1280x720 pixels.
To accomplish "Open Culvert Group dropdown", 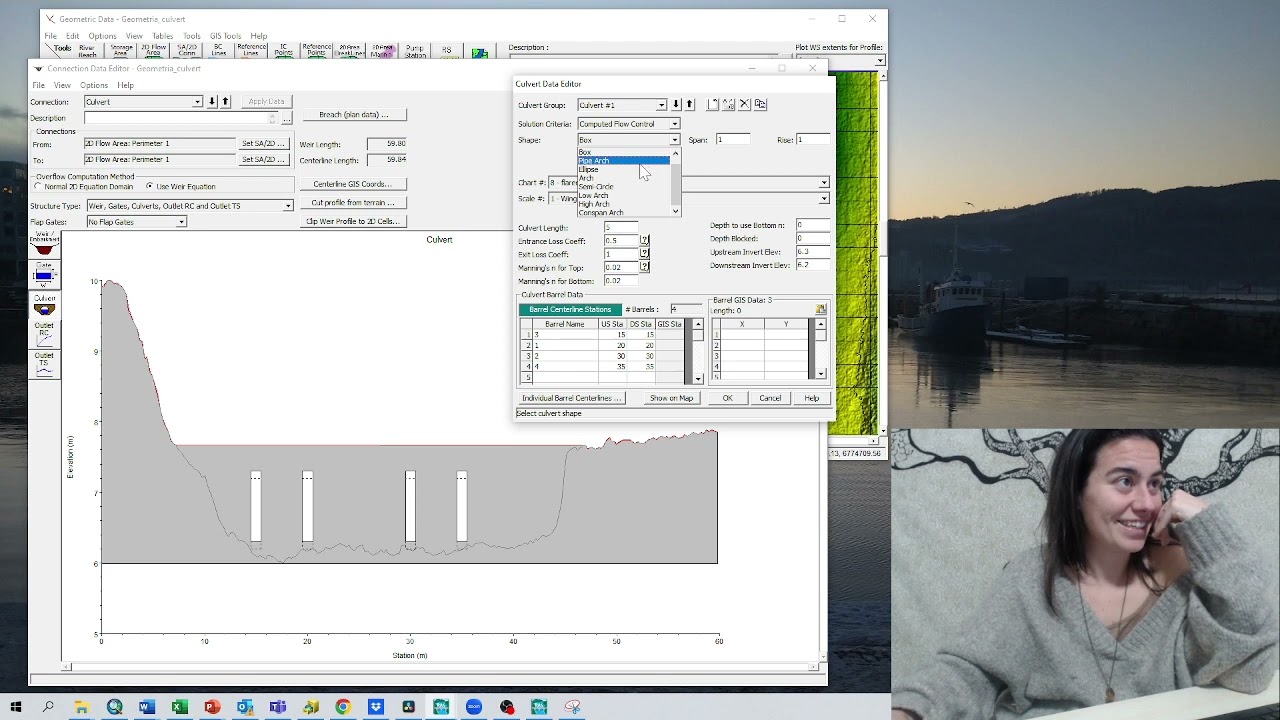I will (x=661, y=105).
